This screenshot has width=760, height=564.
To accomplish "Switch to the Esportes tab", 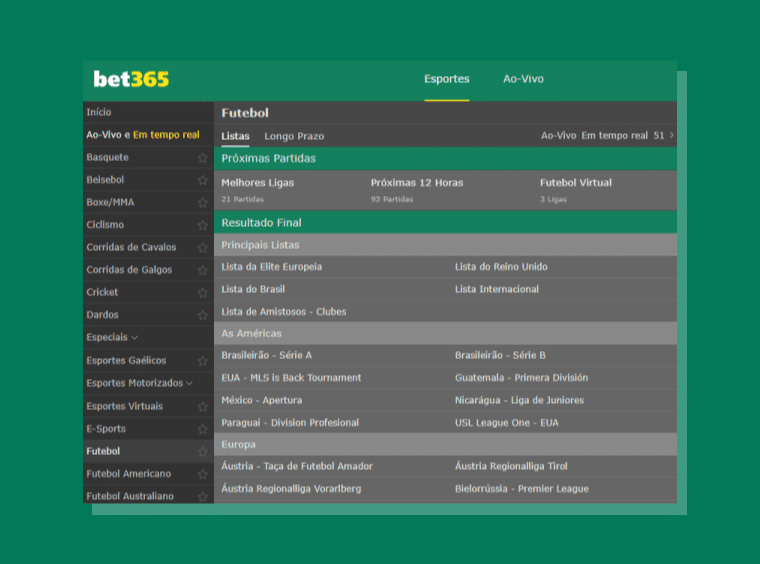I will coord(446,79).
